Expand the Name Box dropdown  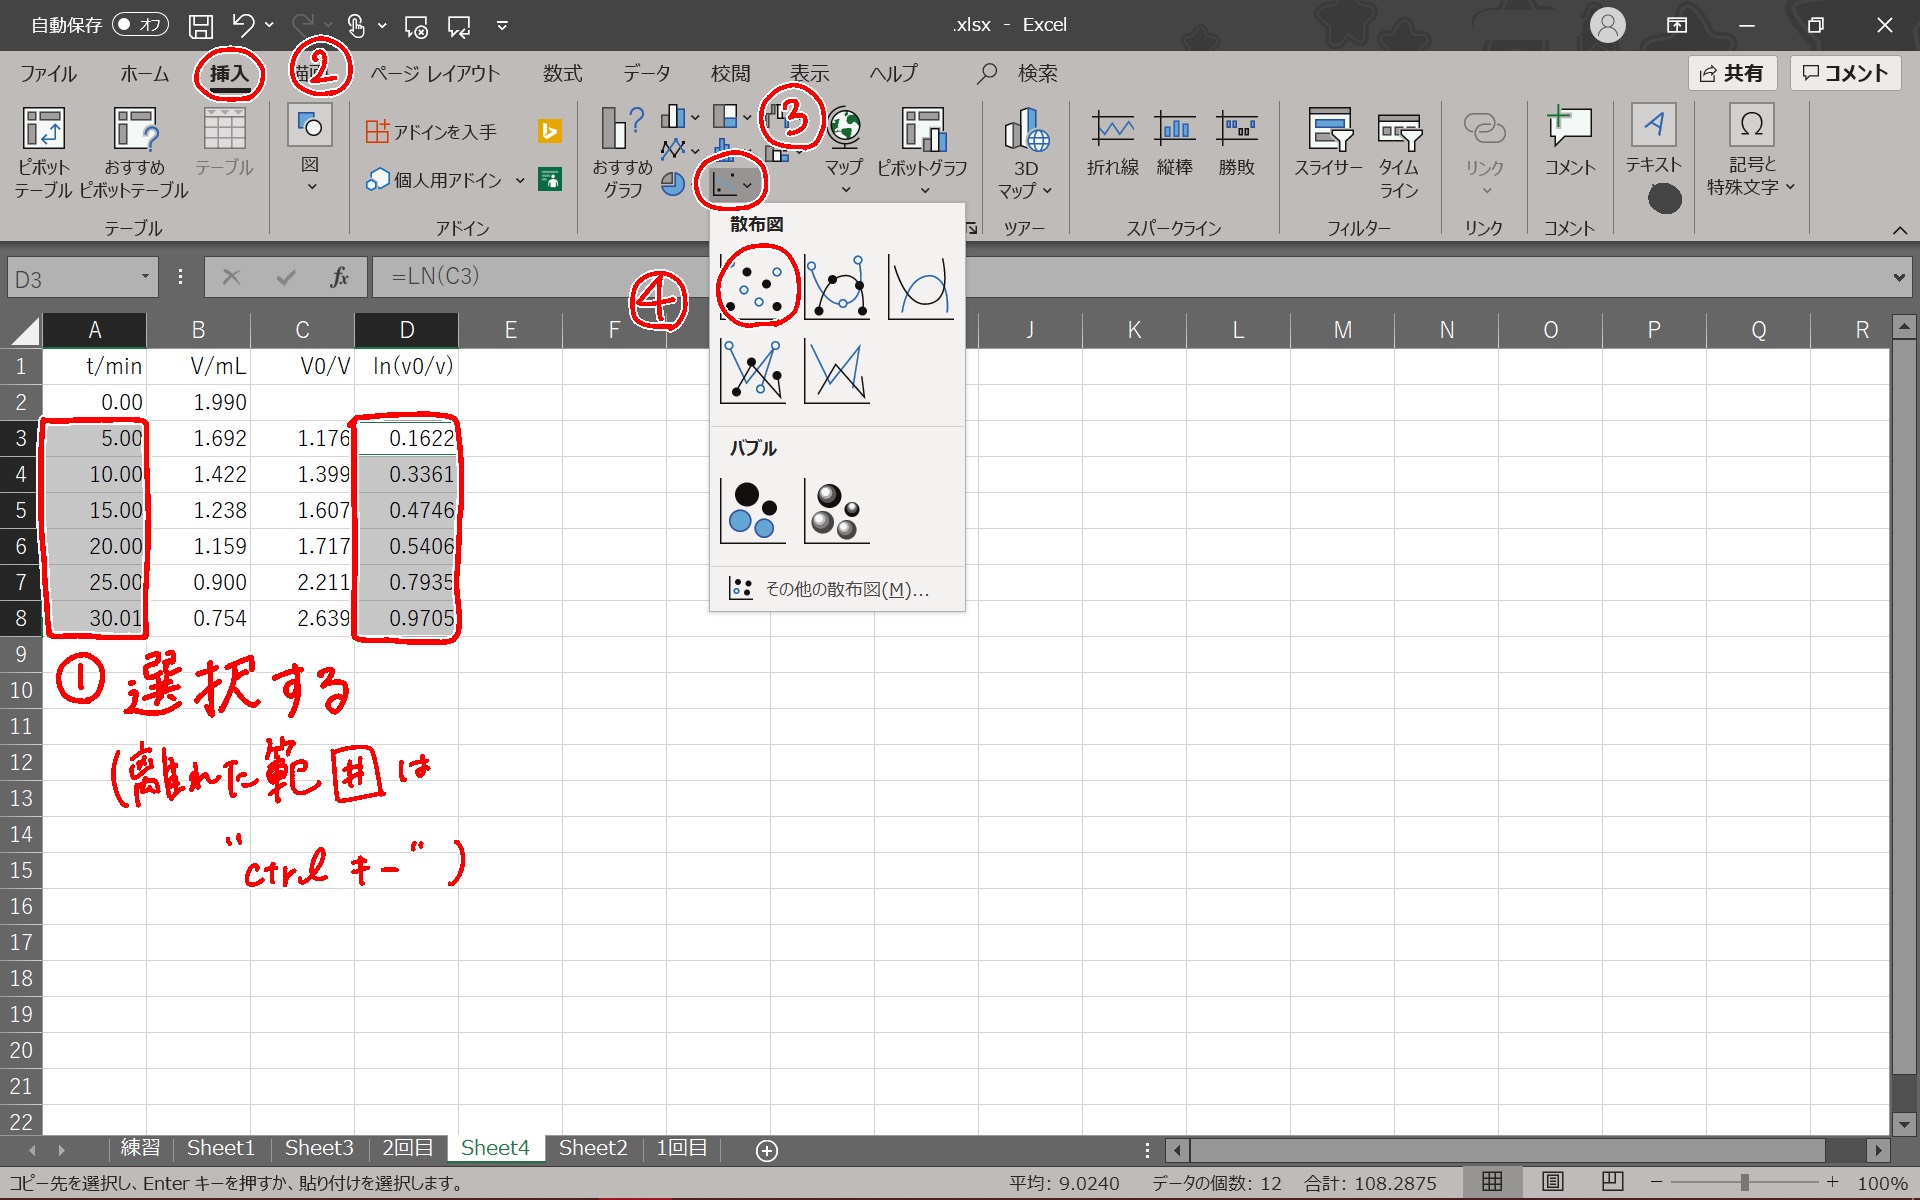pos(146,277)
